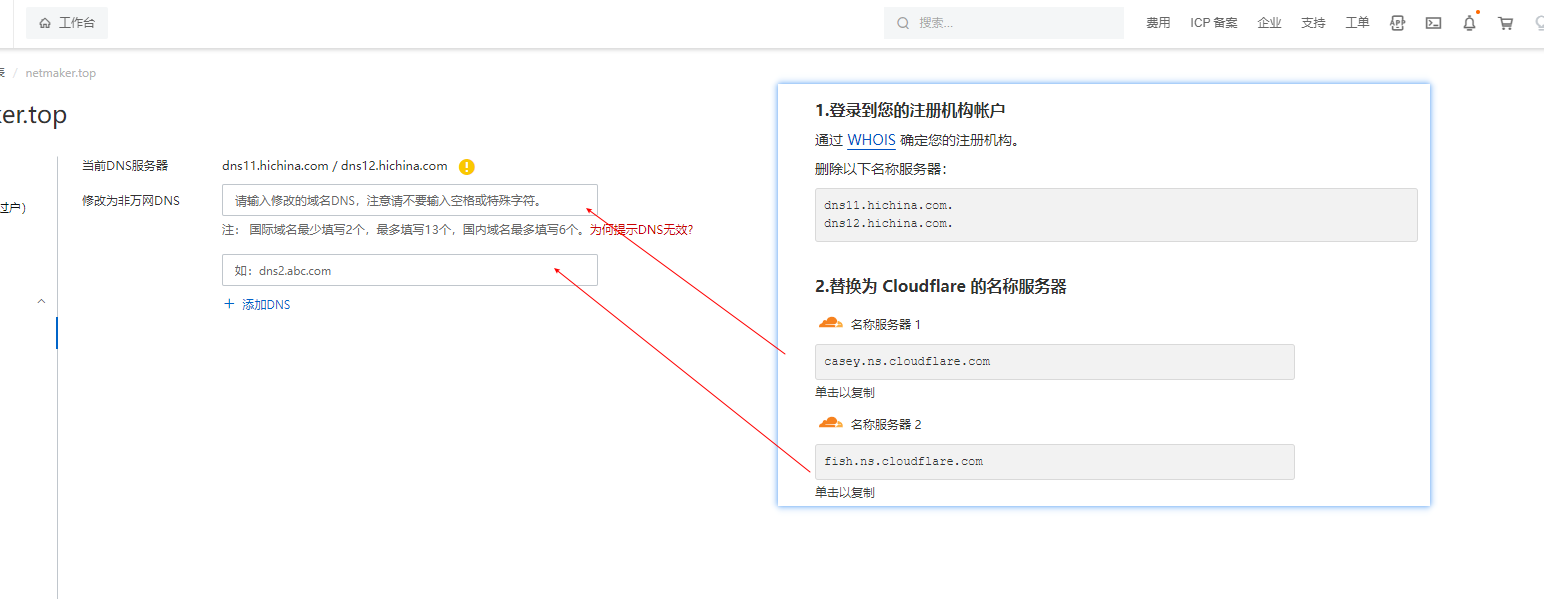Open the 工作台 workbench home button

pyautogui.click(x=67, y=22)
